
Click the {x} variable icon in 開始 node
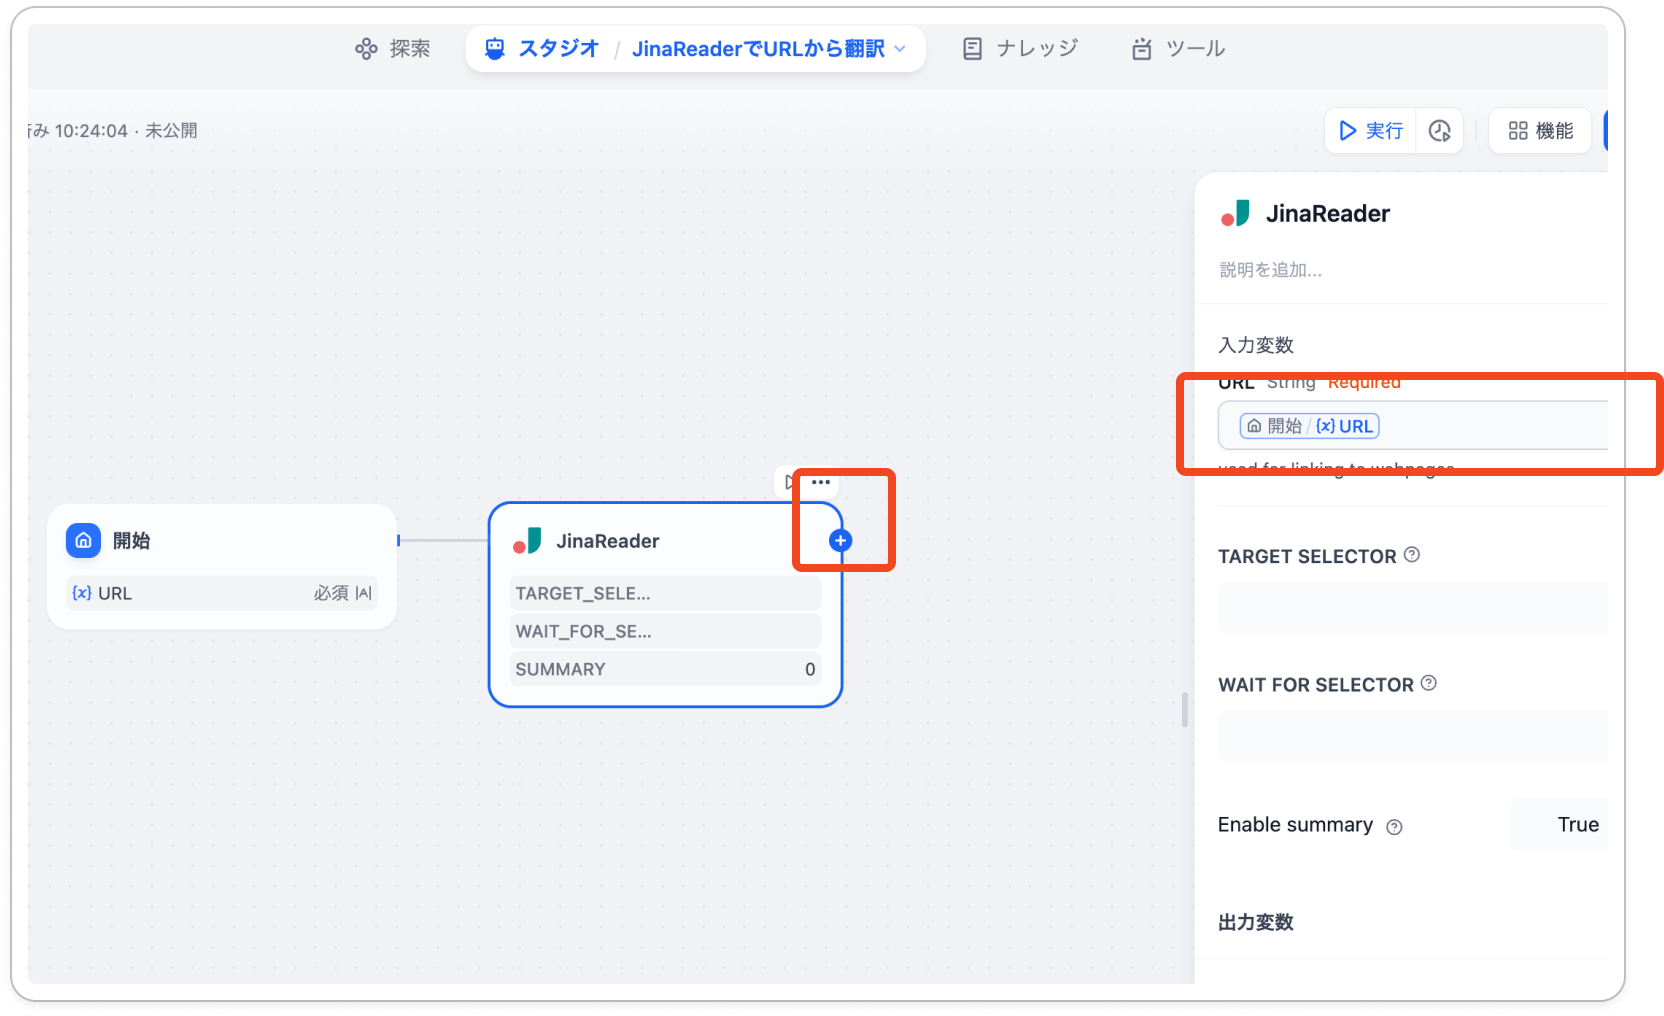(x=82, y=593)
